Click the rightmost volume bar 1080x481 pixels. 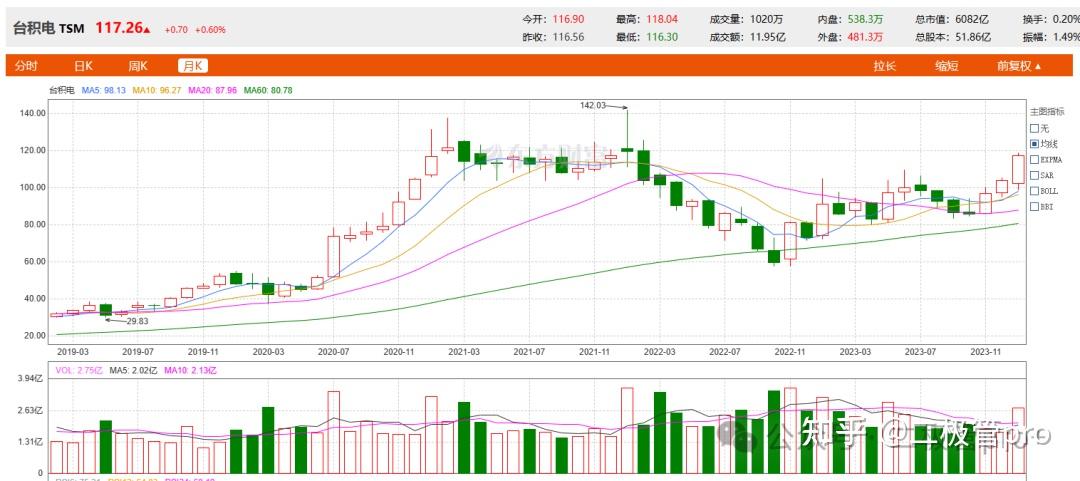(x=1018, y=440)
